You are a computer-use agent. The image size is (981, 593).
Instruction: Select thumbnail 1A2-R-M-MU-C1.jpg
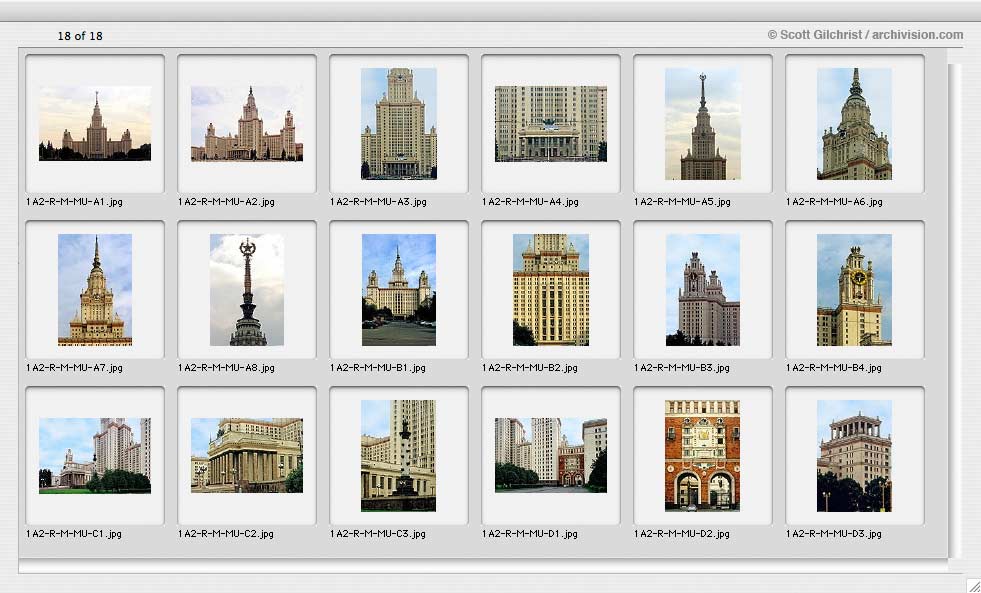click(95, 455)
